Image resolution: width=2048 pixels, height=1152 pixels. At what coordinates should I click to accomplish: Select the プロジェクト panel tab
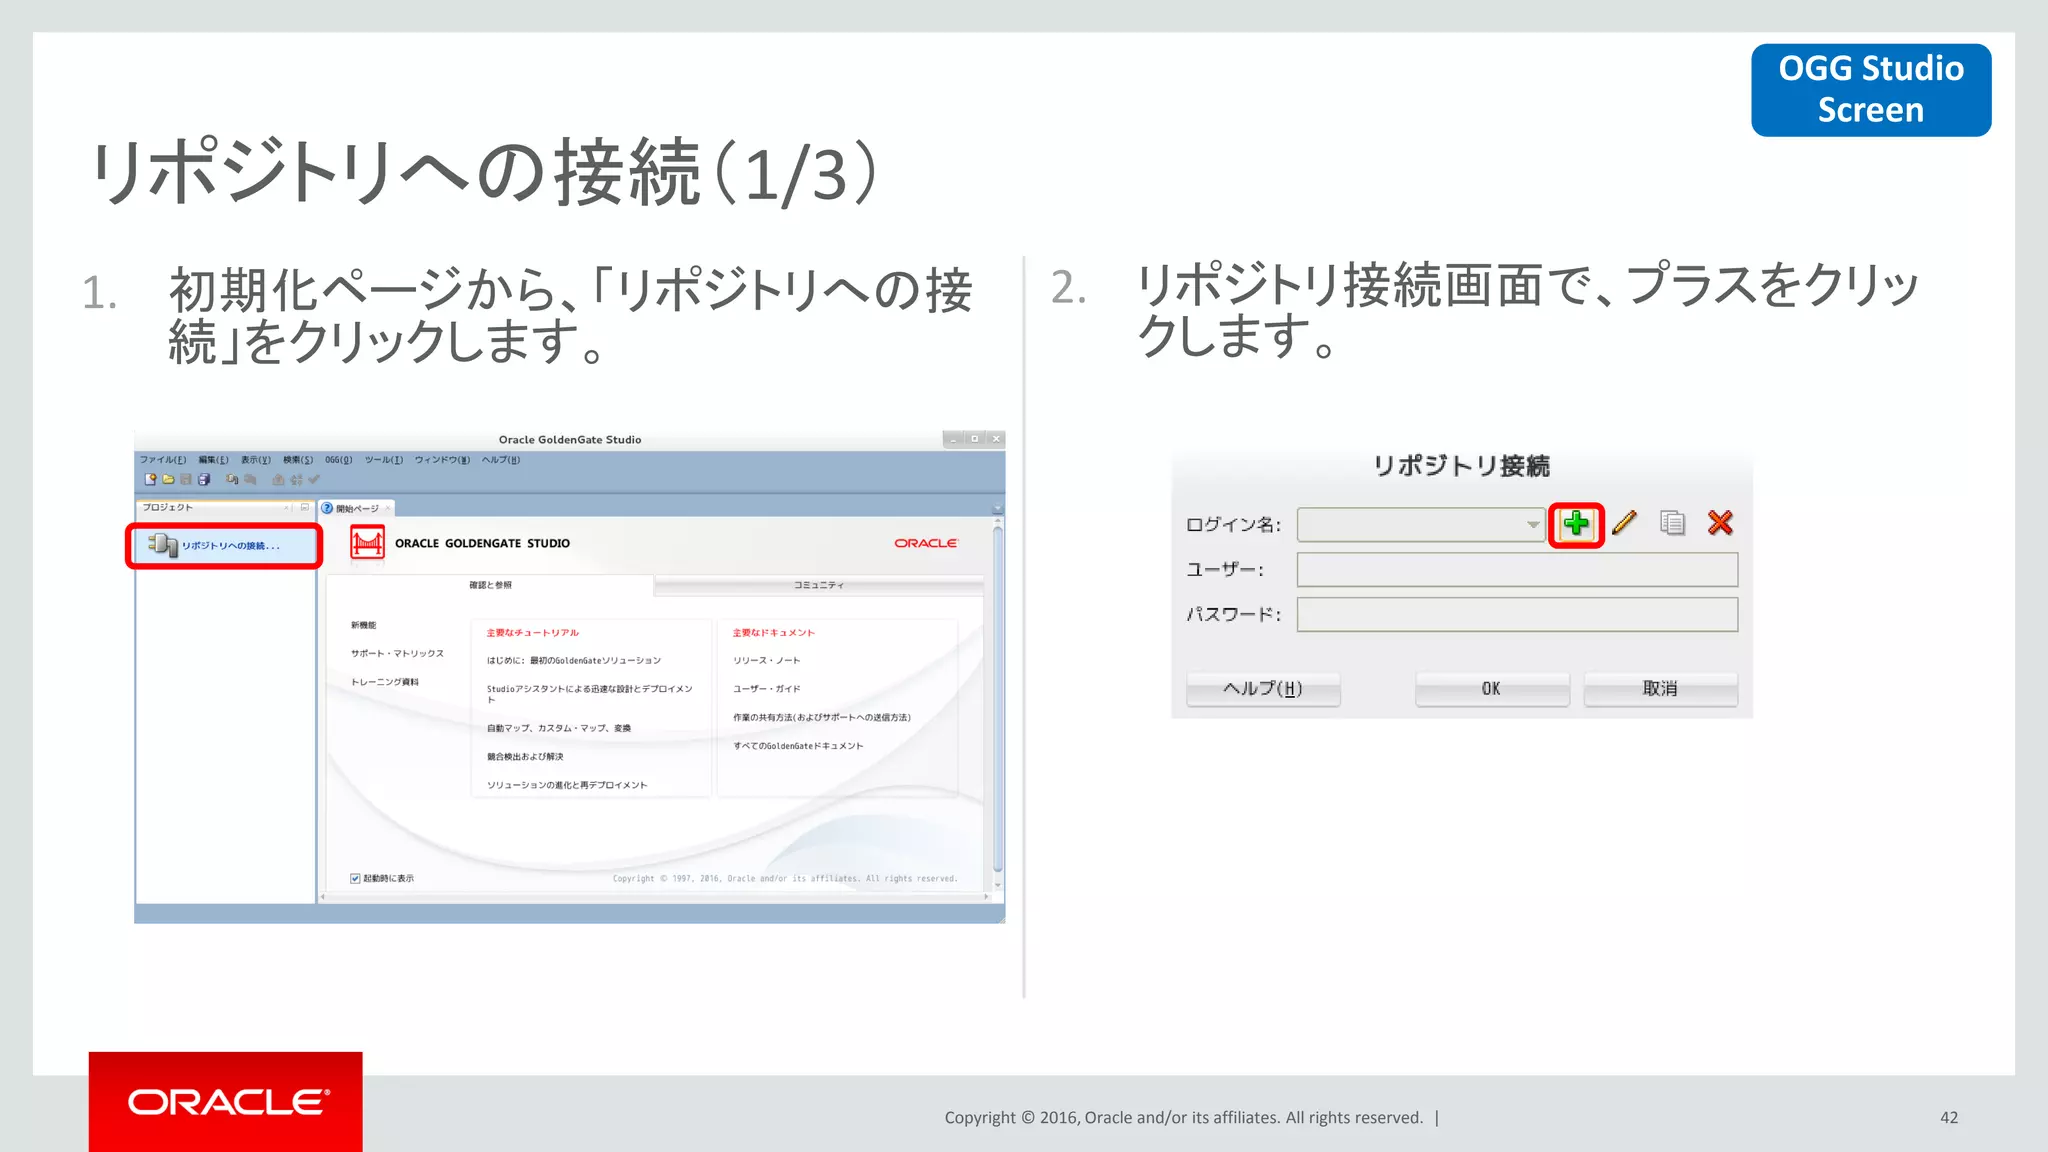(168, 507)
